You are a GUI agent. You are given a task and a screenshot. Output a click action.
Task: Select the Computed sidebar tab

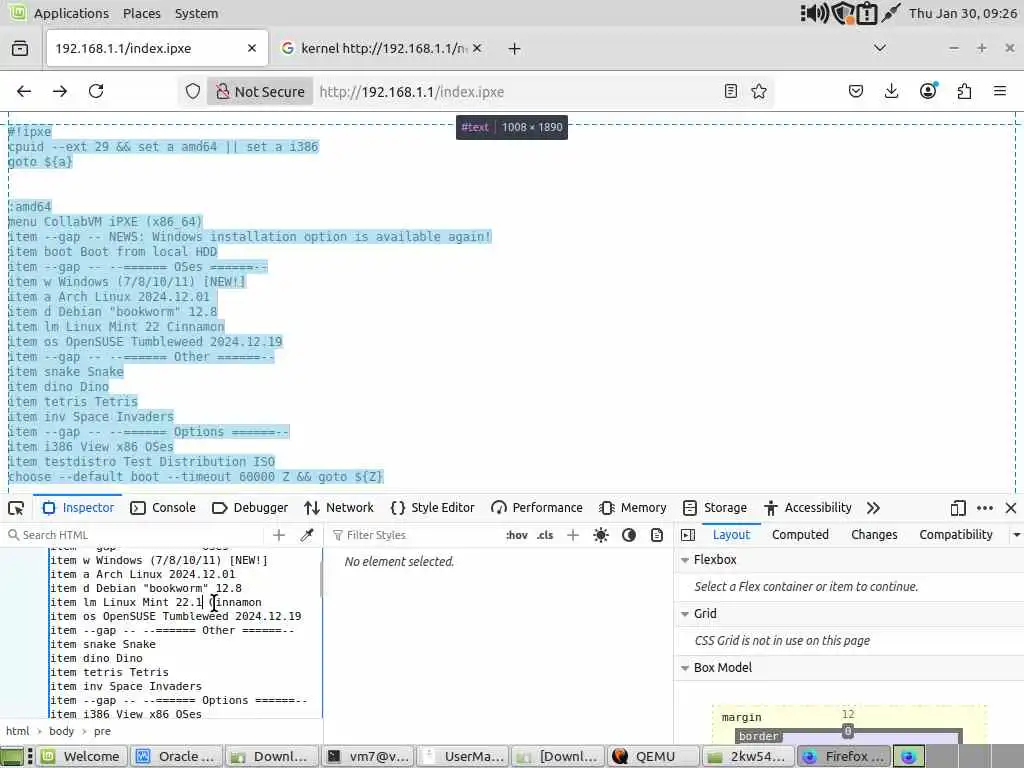point(800,535)
